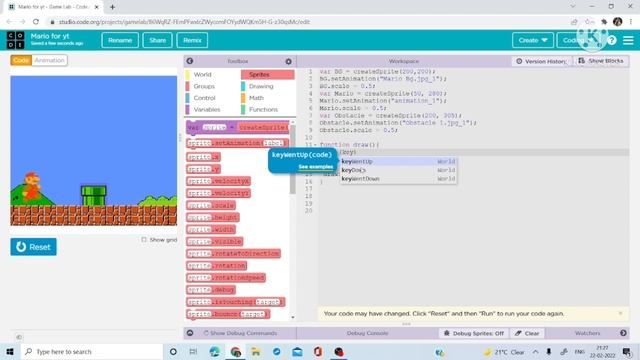Pick the sprite.rotateToDirection block
The image size is (640, 360).
click(x=233, y=253)
